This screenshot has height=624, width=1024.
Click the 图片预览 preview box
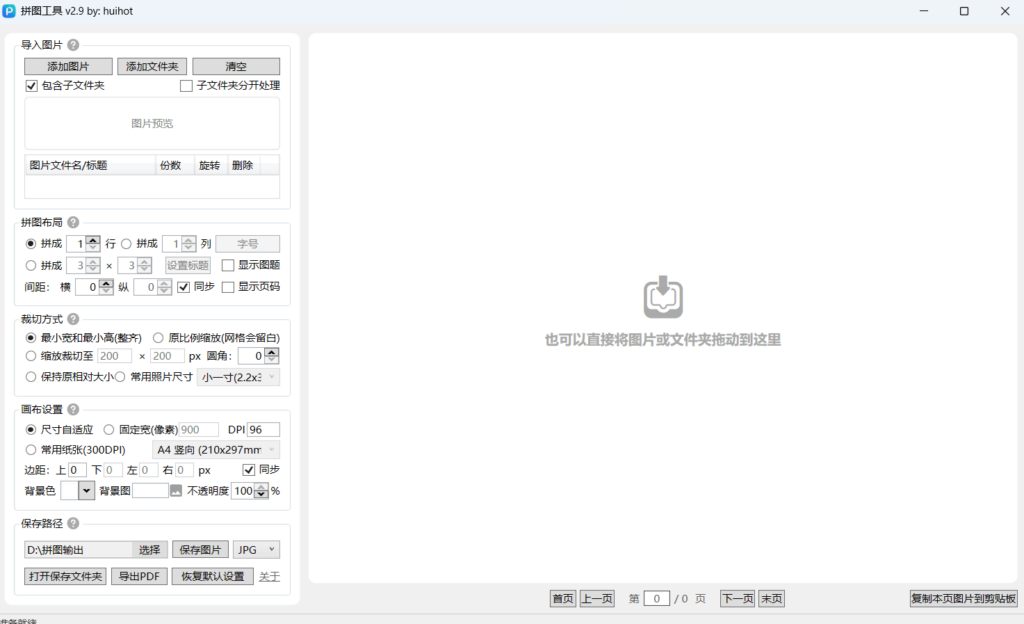(152, 123)
